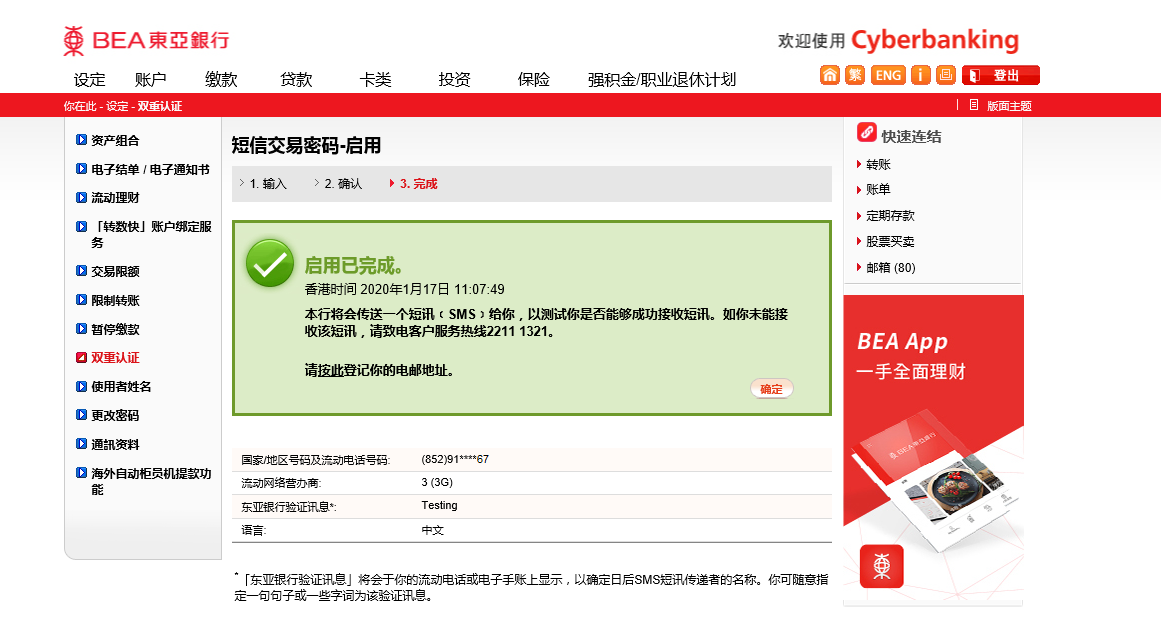Open 邮箱 (80) quick link
This screenshot has width=1161, height=619.
(x=890, y=267)
